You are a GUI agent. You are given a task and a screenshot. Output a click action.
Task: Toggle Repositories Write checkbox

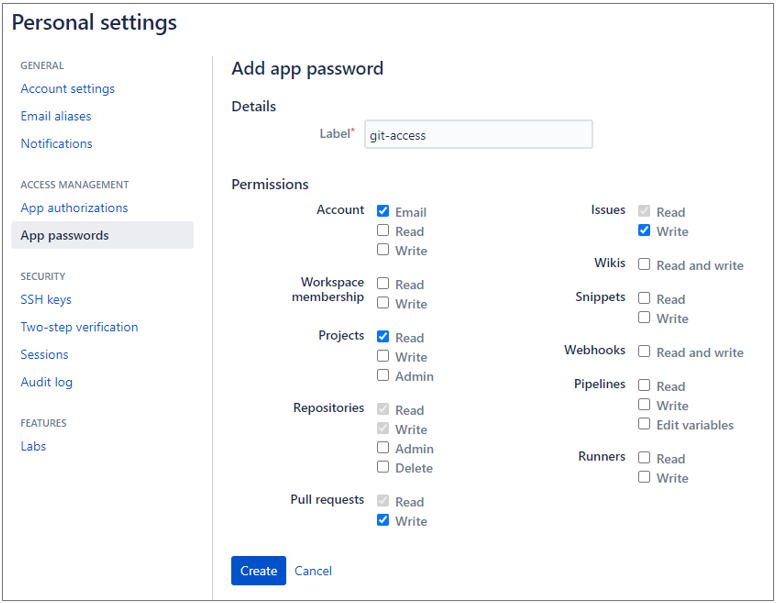(383, 428)
